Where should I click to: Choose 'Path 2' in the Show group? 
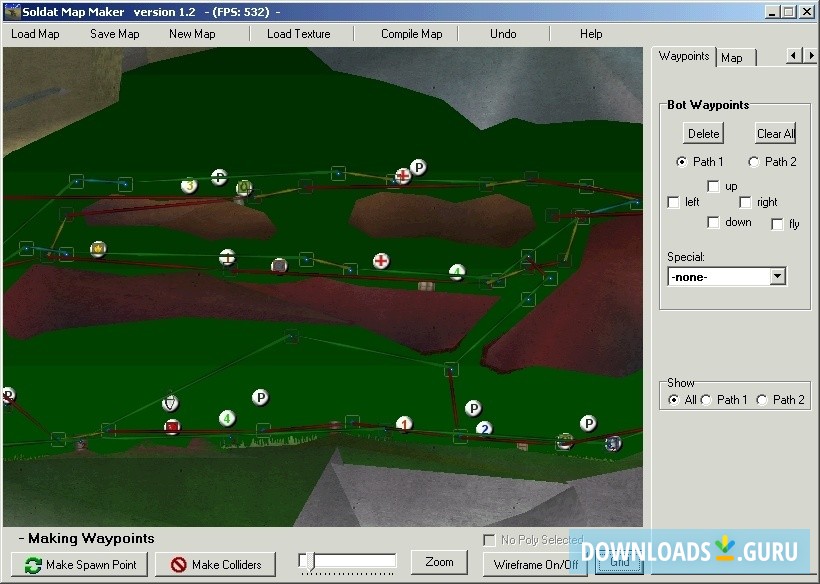(762, 400)
